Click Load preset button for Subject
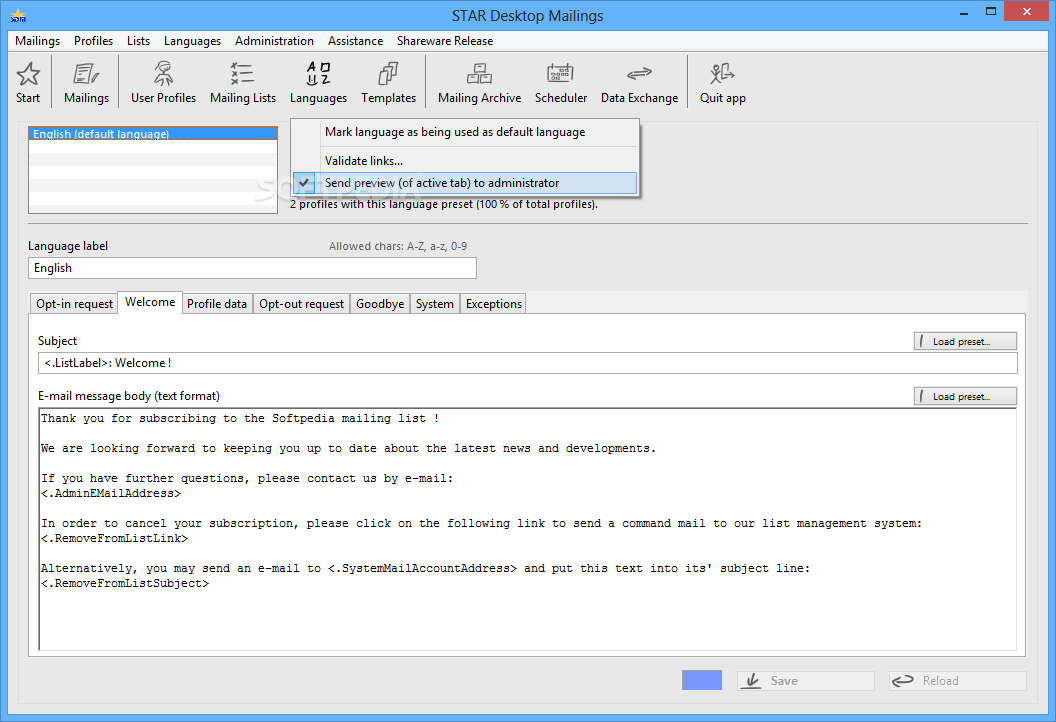Image resolution: width=1056 pixels, height=722 pixels. 965,341
